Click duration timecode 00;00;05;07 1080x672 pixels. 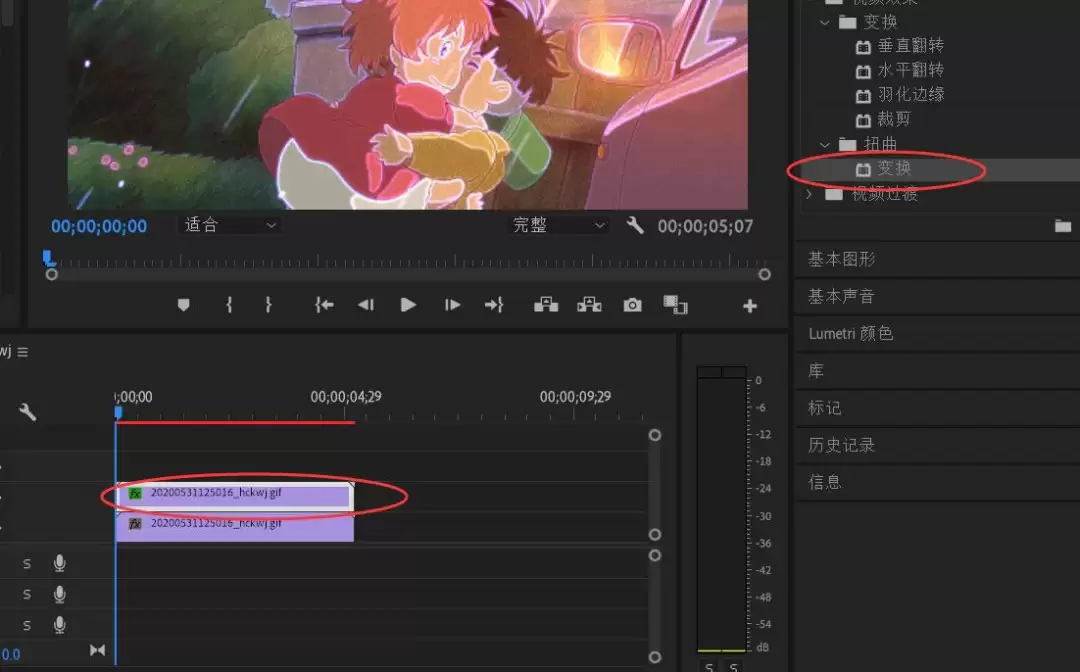(x=705, y=226)
